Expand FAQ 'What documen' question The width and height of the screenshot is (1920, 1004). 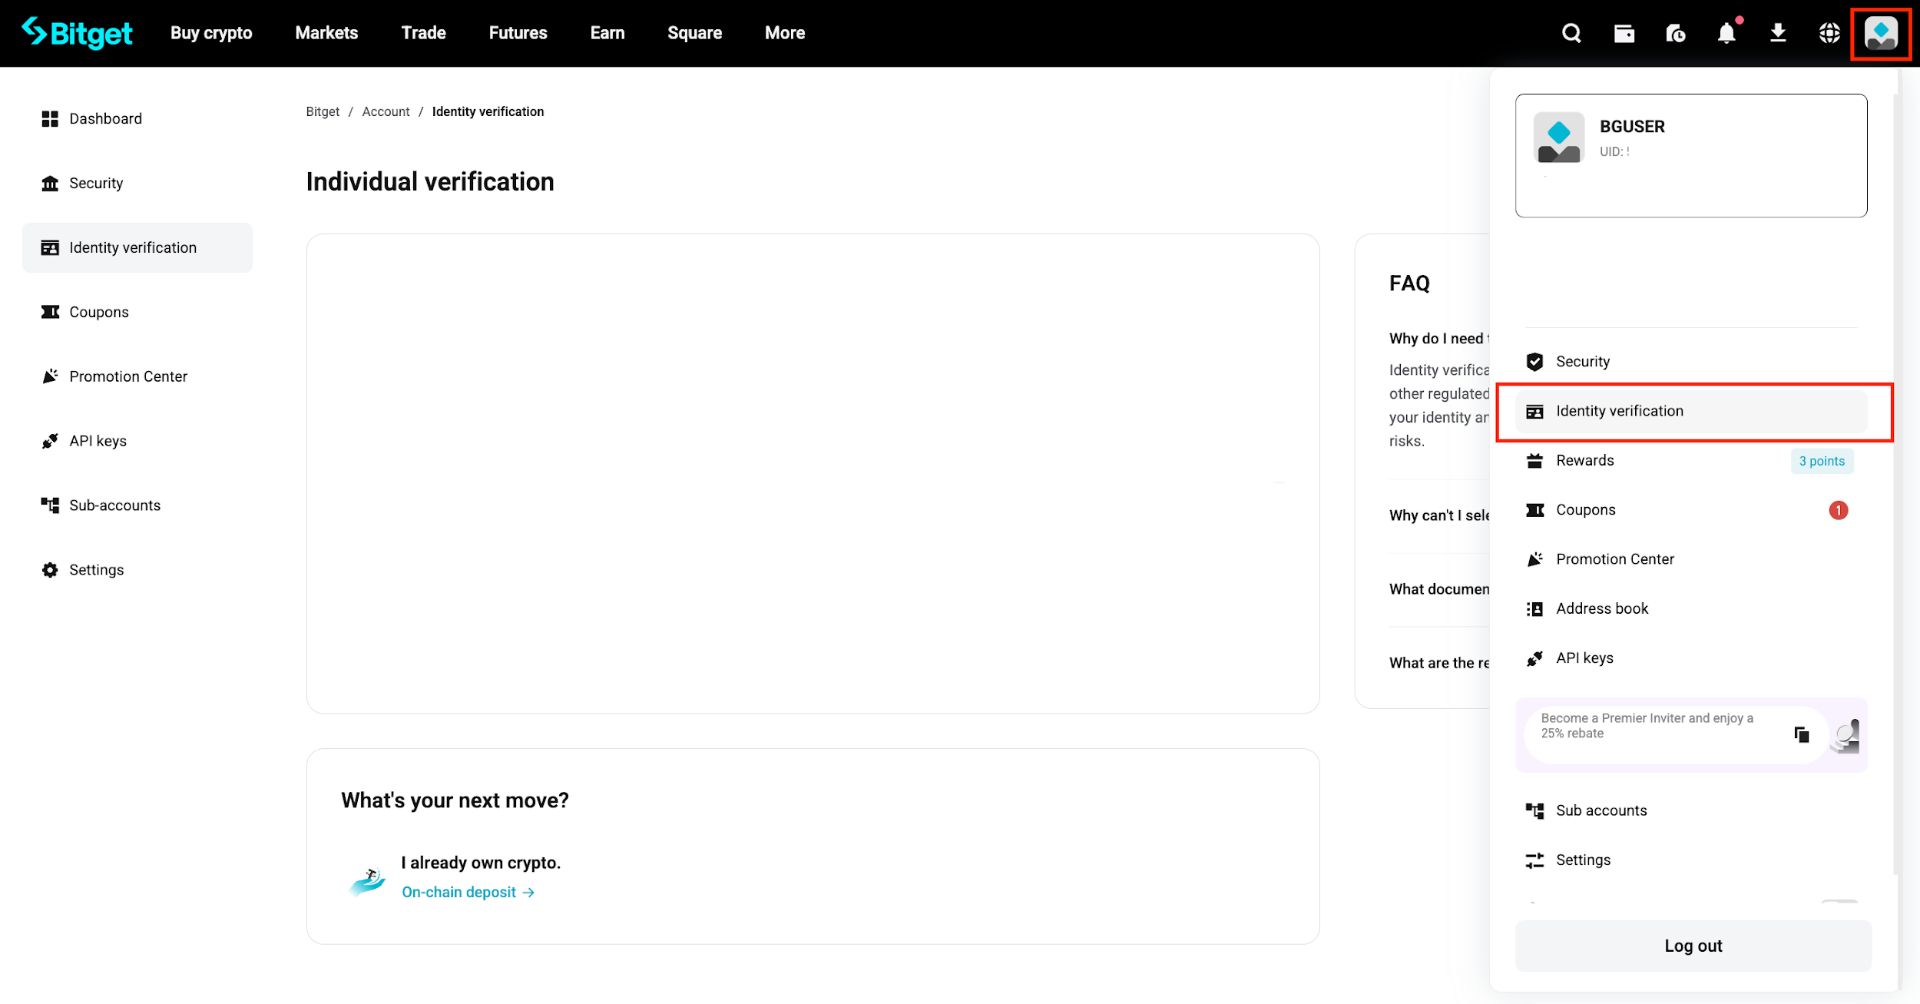click(1439, 589)
